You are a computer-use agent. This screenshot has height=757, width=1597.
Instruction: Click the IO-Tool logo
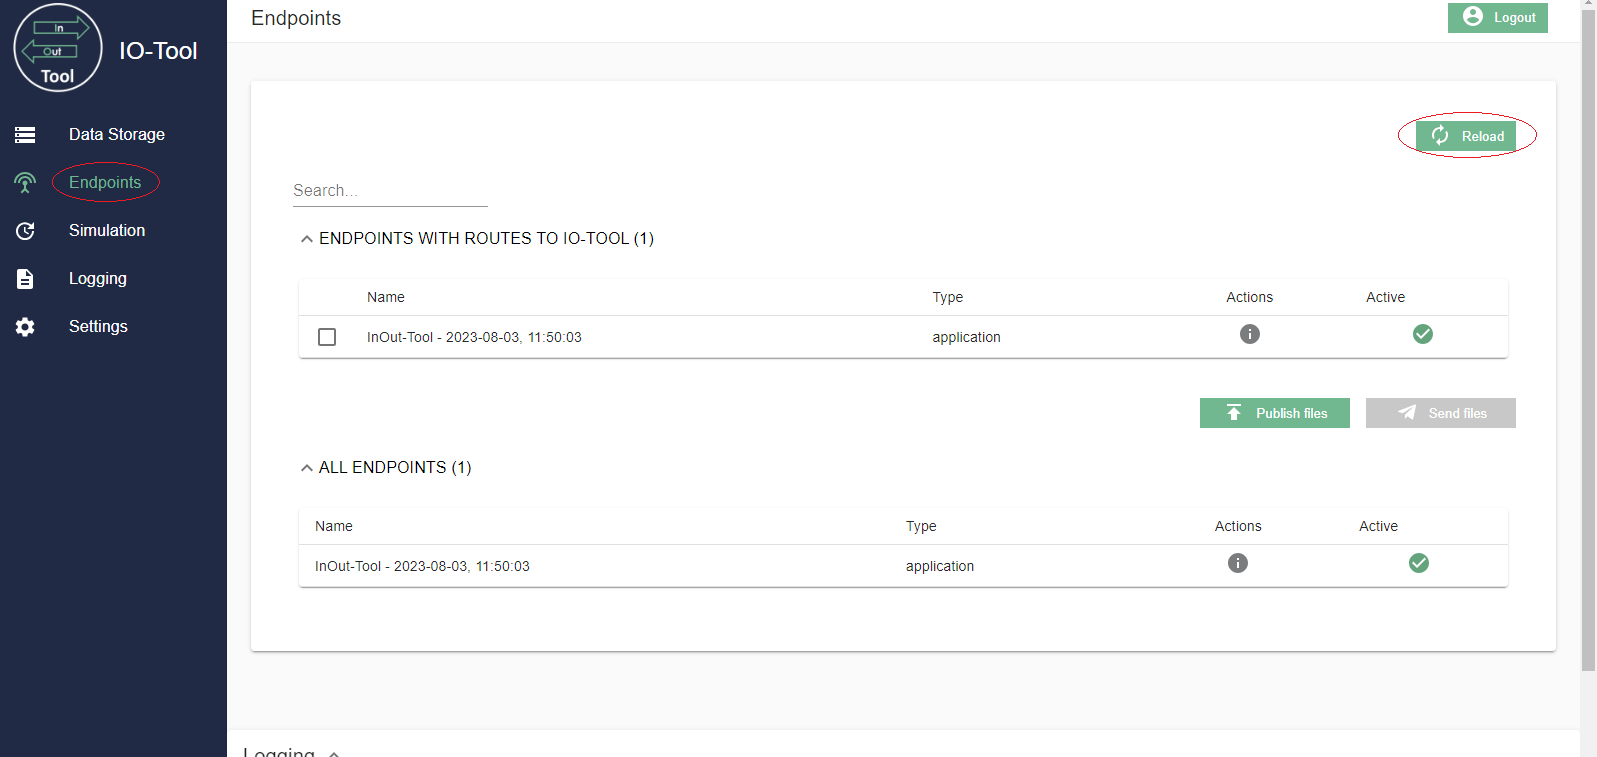(57, 47)
